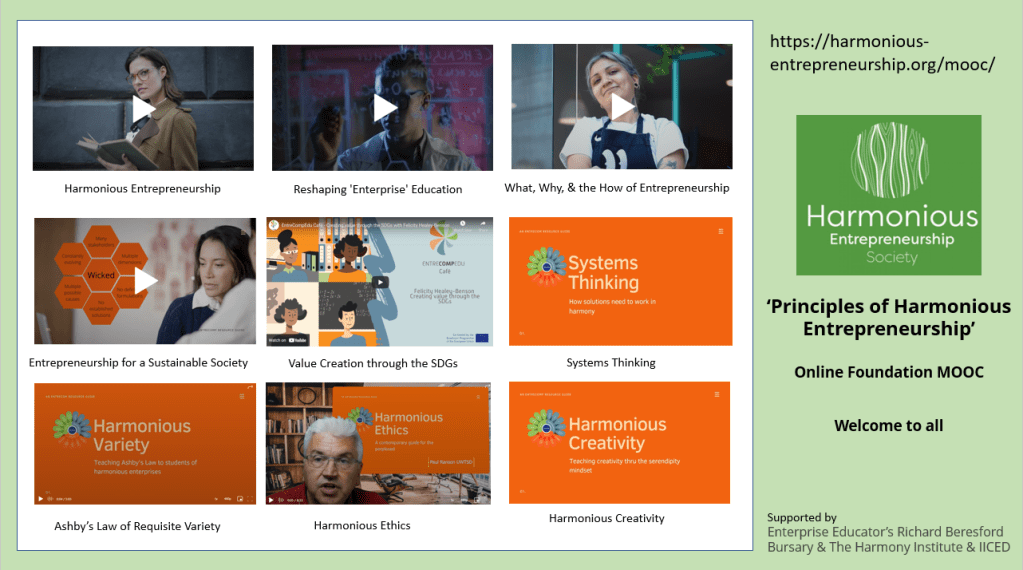Play Entrepreneurship for a Sustainable Society video

click(x=146, y=281)
